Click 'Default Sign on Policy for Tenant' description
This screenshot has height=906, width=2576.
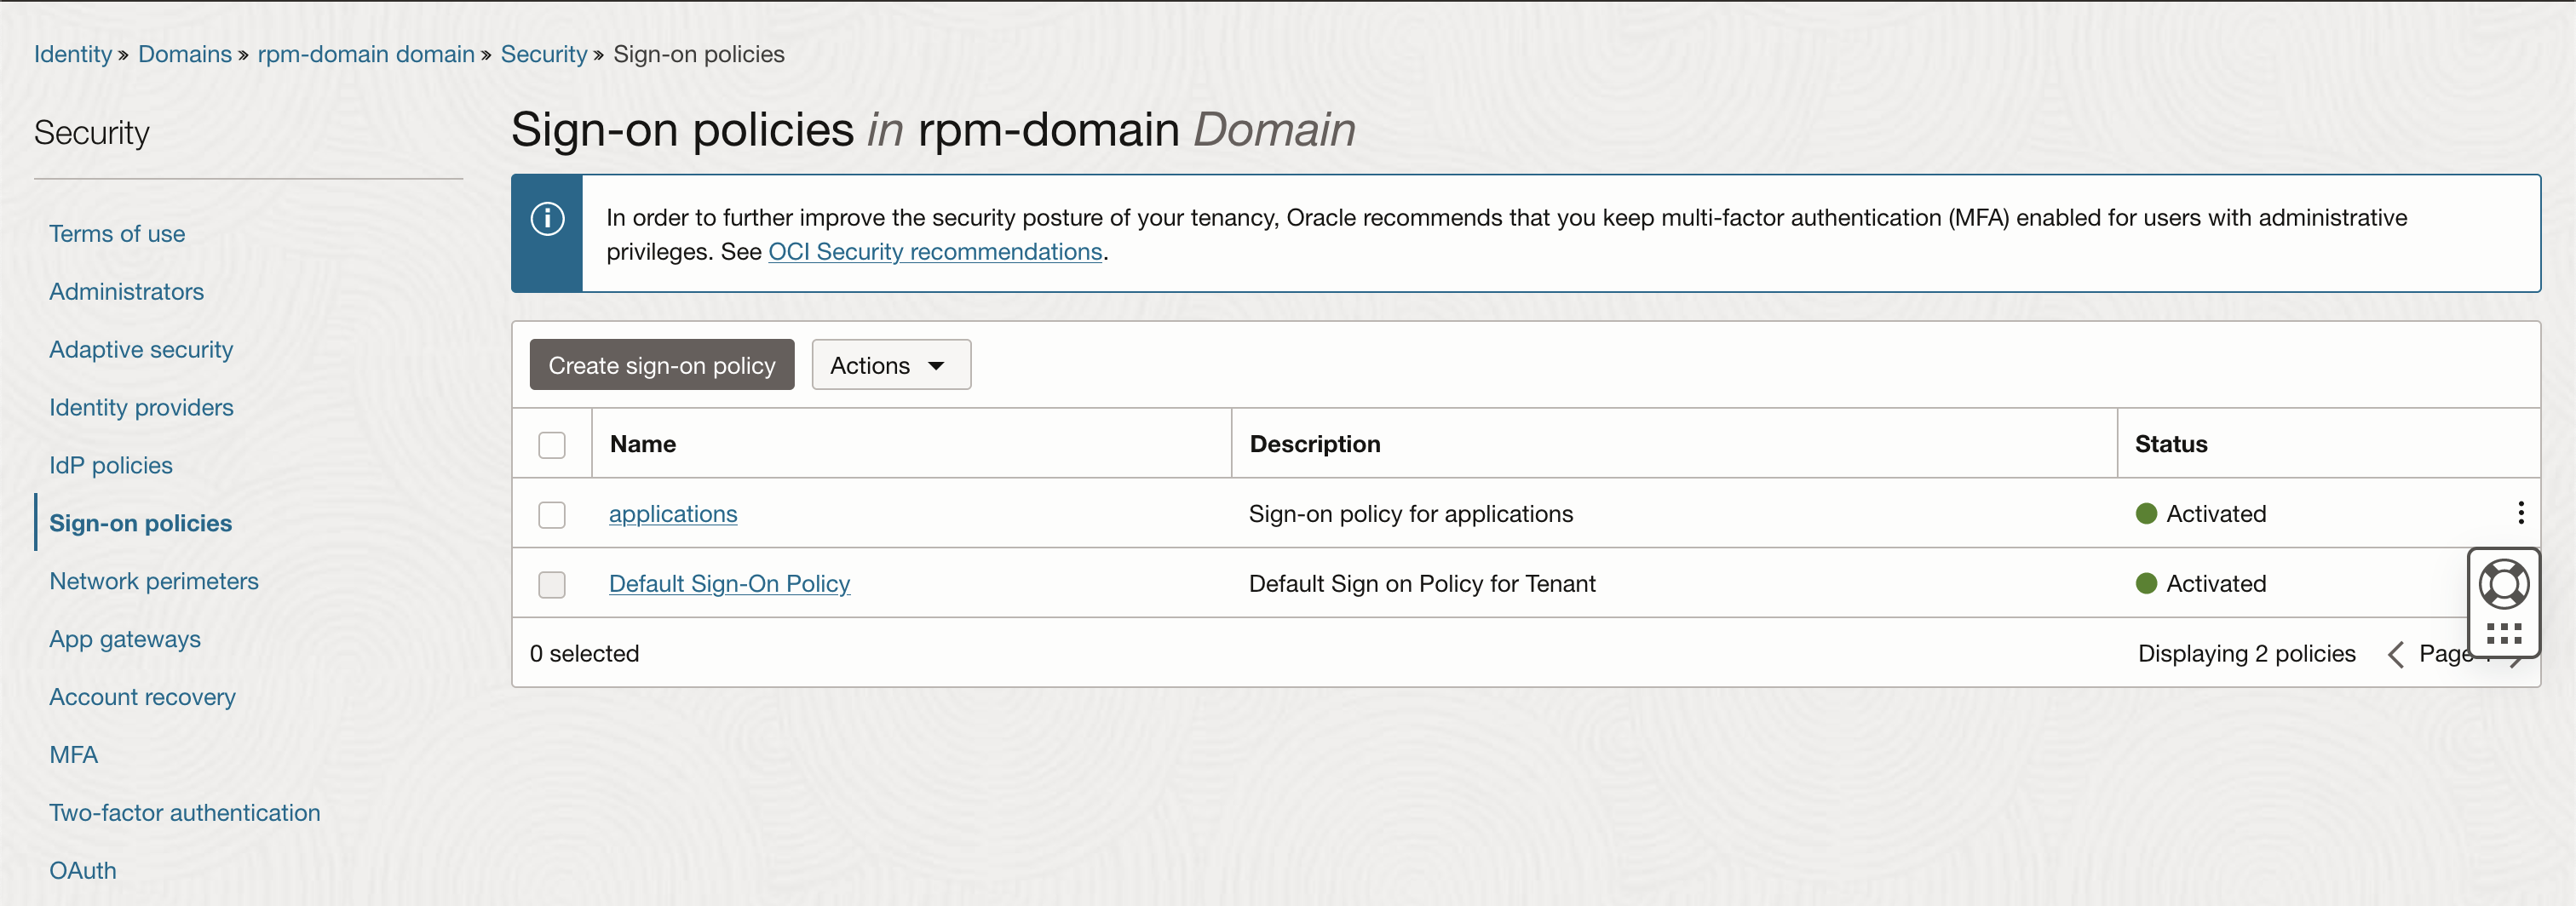[1422, 584]
